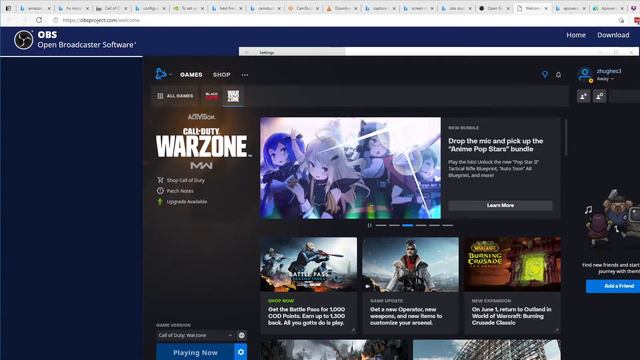The width and height of the screenshot is (640, 360).
Task: Jump to the last carousel slide indicator
Action: pyautogui.click(x=448, y=225)
